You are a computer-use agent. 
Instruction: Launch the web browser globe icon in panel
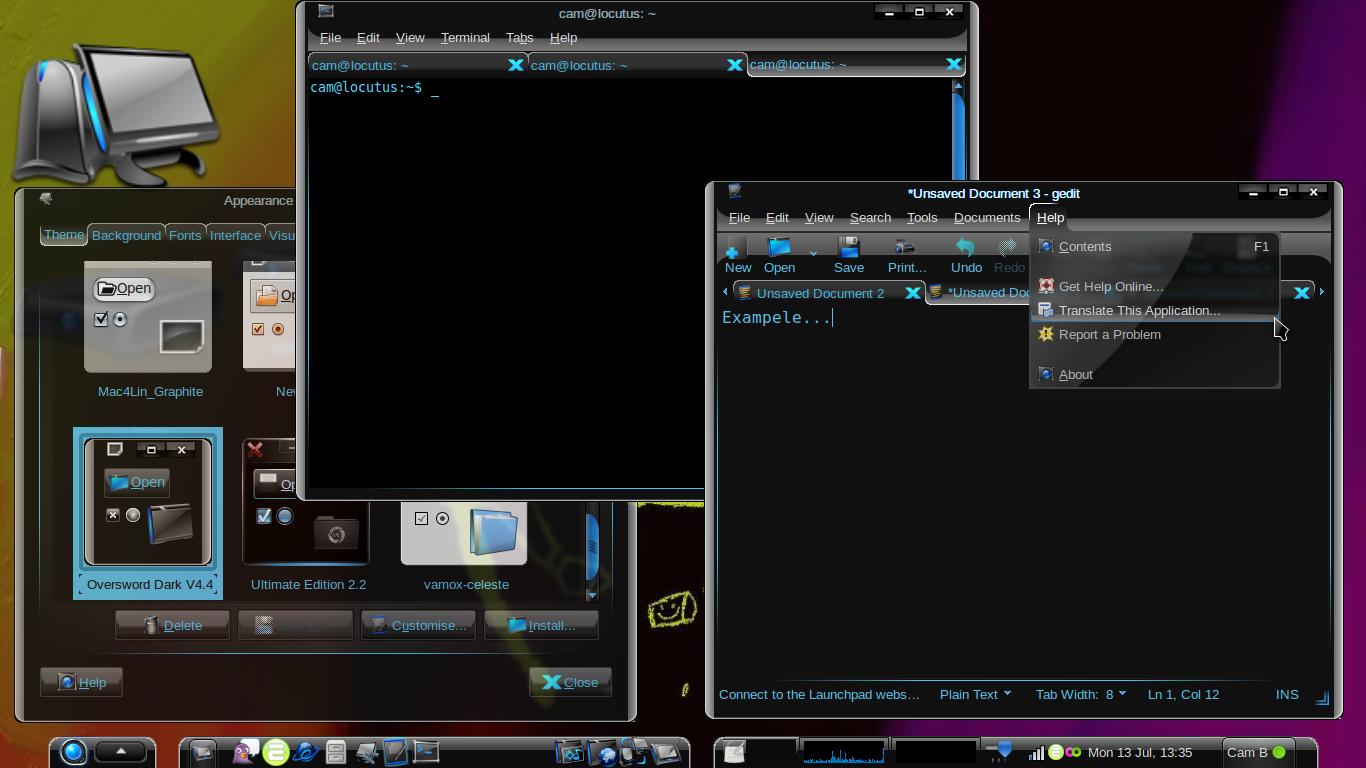tap(306, 752)
